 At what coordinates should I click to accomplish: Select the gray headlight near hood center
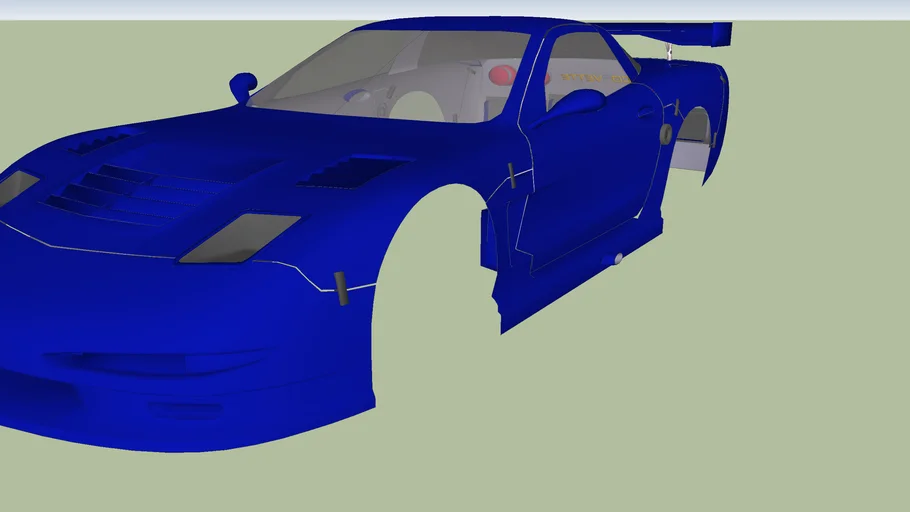tap(240, 239)
